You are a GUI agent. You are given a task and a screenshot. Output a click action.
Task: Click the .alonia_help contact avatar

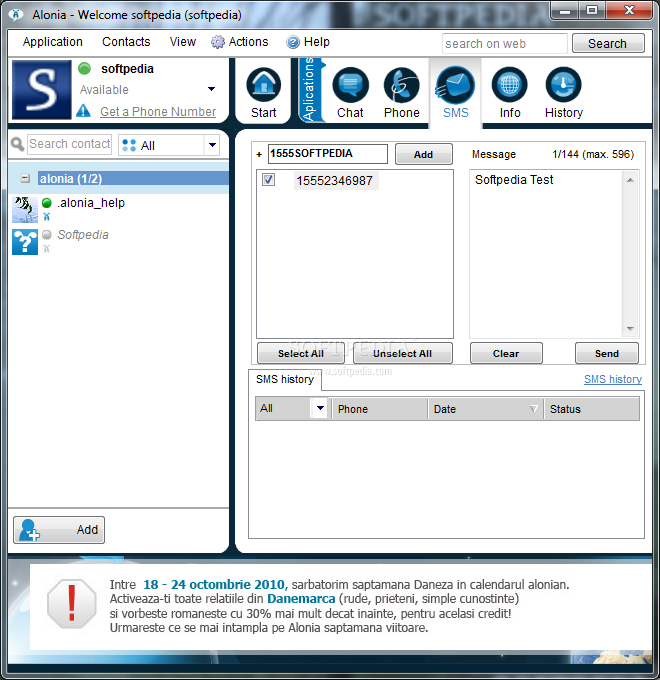click(x=25, y=209)
